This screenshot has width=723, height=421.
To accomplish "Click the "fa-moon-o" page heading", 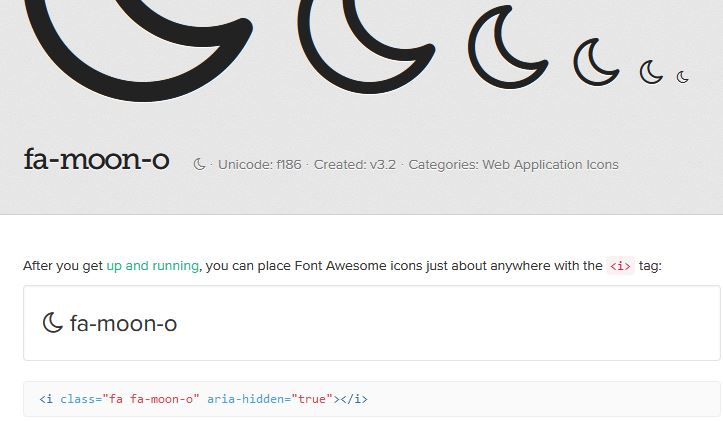I will [96, 160].
